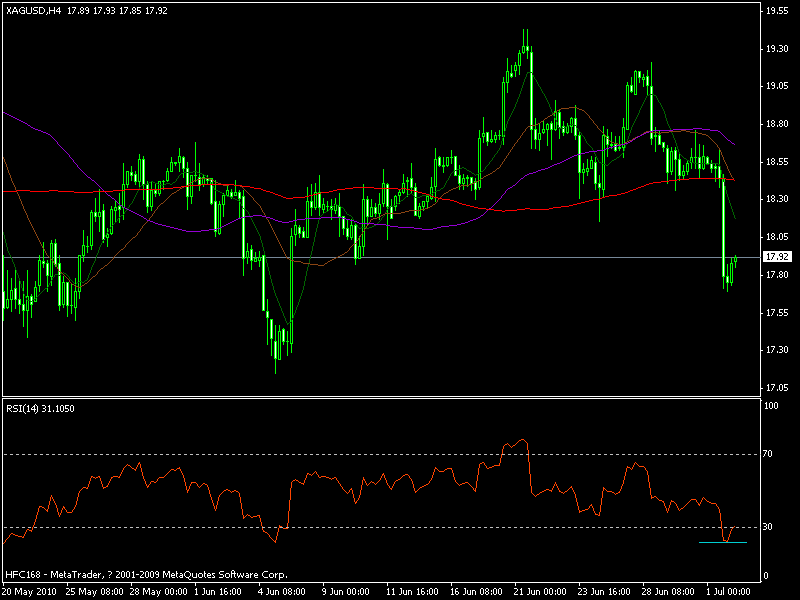Click the RSI 70 level label

[768, 454]
